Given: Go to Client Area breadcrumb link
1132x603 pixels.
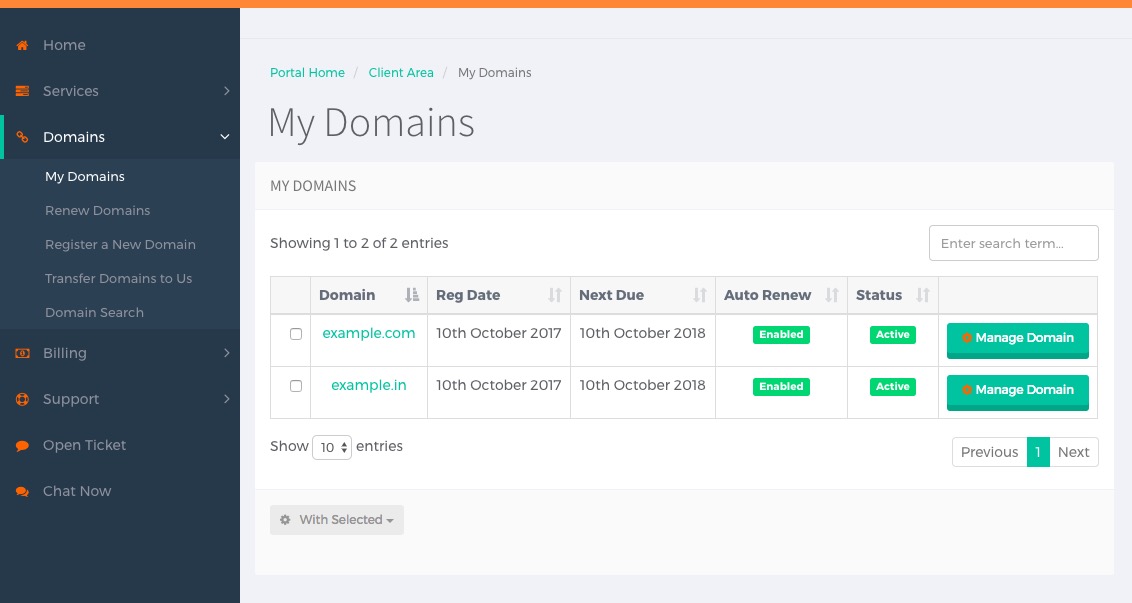Looking at the screenshot, I should [401, 73].
